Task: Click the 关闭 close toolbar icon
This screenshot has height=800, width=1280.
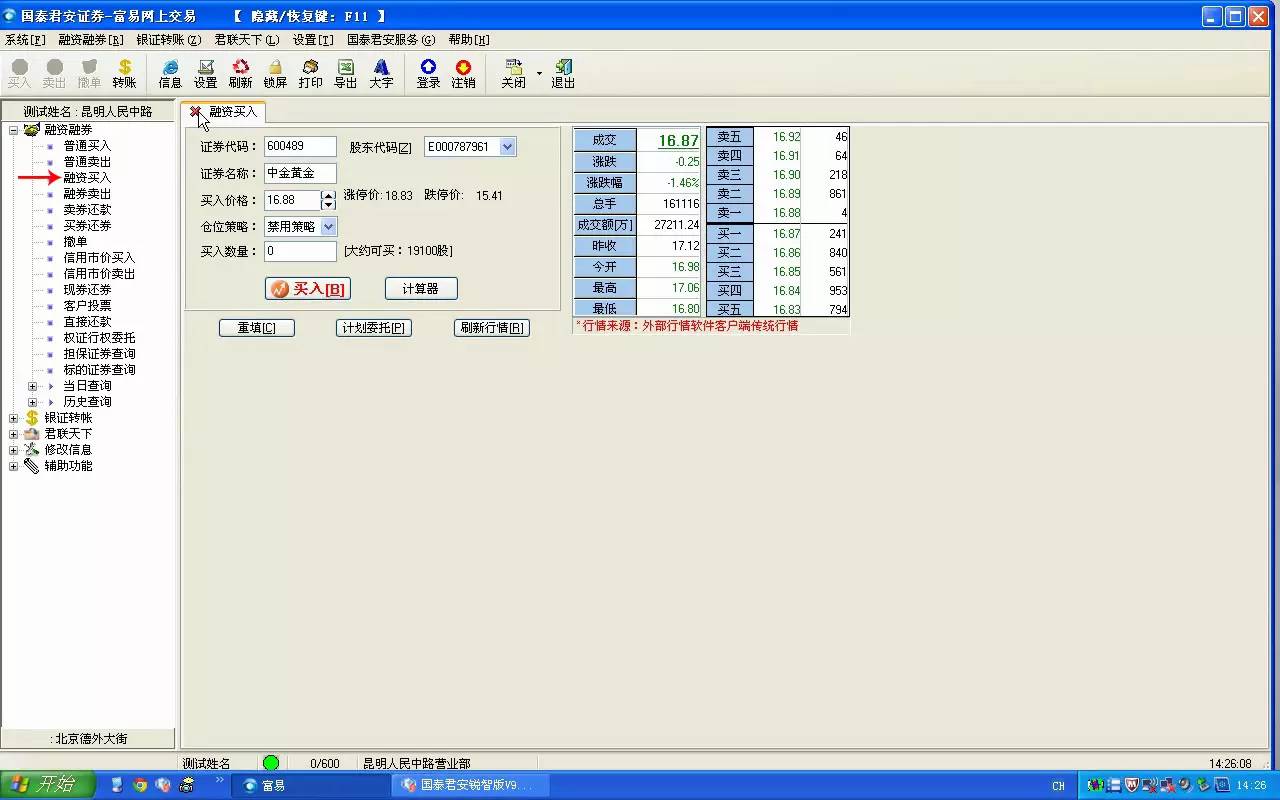Action: (513, 73)
